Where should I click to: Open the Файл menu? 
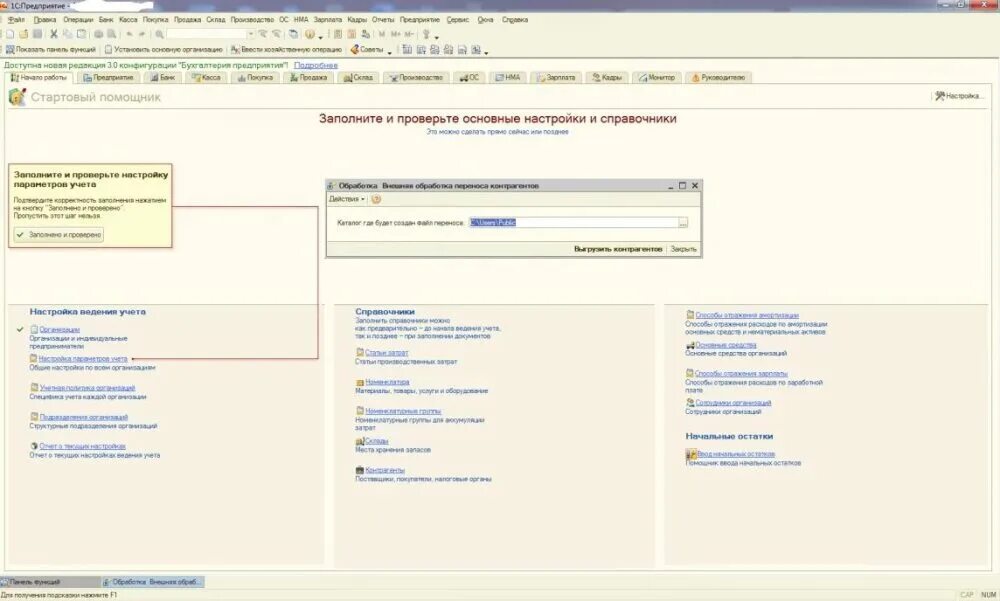(x=16, y=20)
